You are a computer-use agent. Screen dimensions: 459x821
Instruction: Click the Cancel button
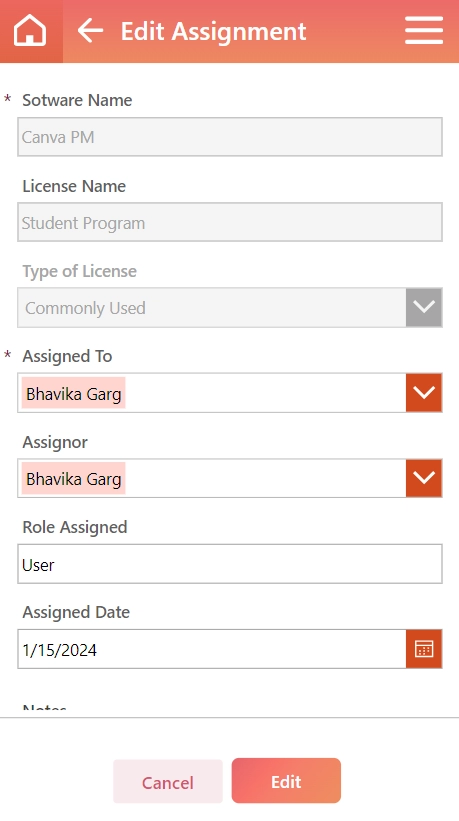pyautogui.click(x=168, y=782)
